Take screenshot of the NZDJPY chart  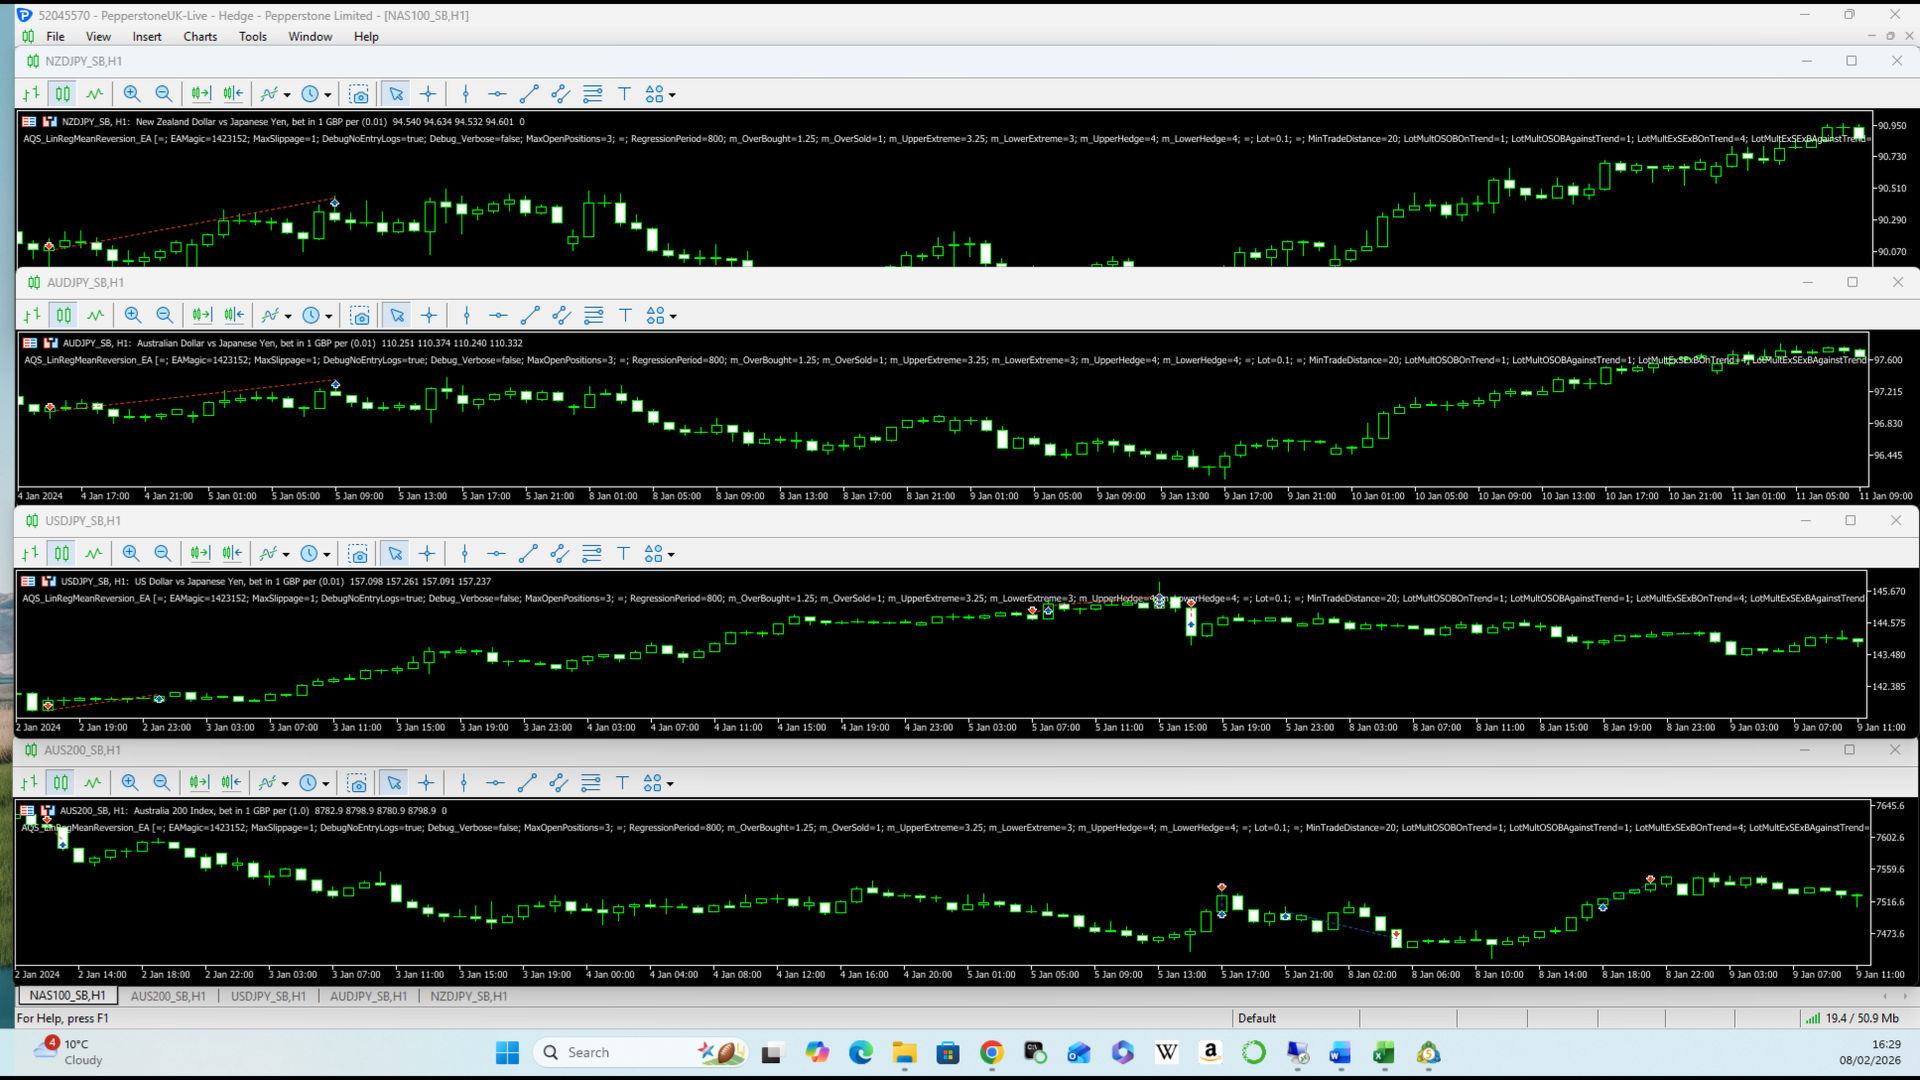pyautogui.click(x=359, y=94)
